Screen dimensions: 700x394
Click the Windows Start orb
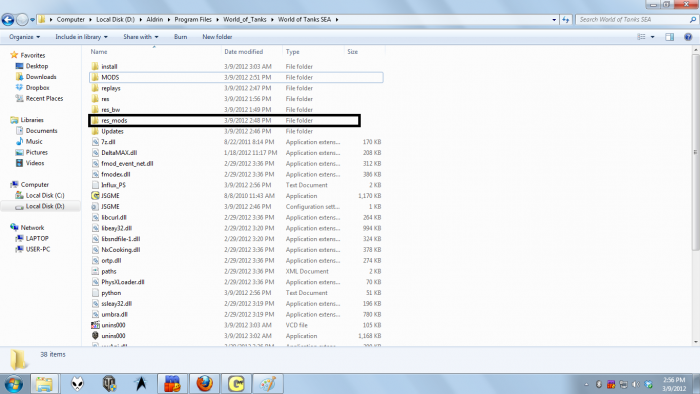pos(13,384)
